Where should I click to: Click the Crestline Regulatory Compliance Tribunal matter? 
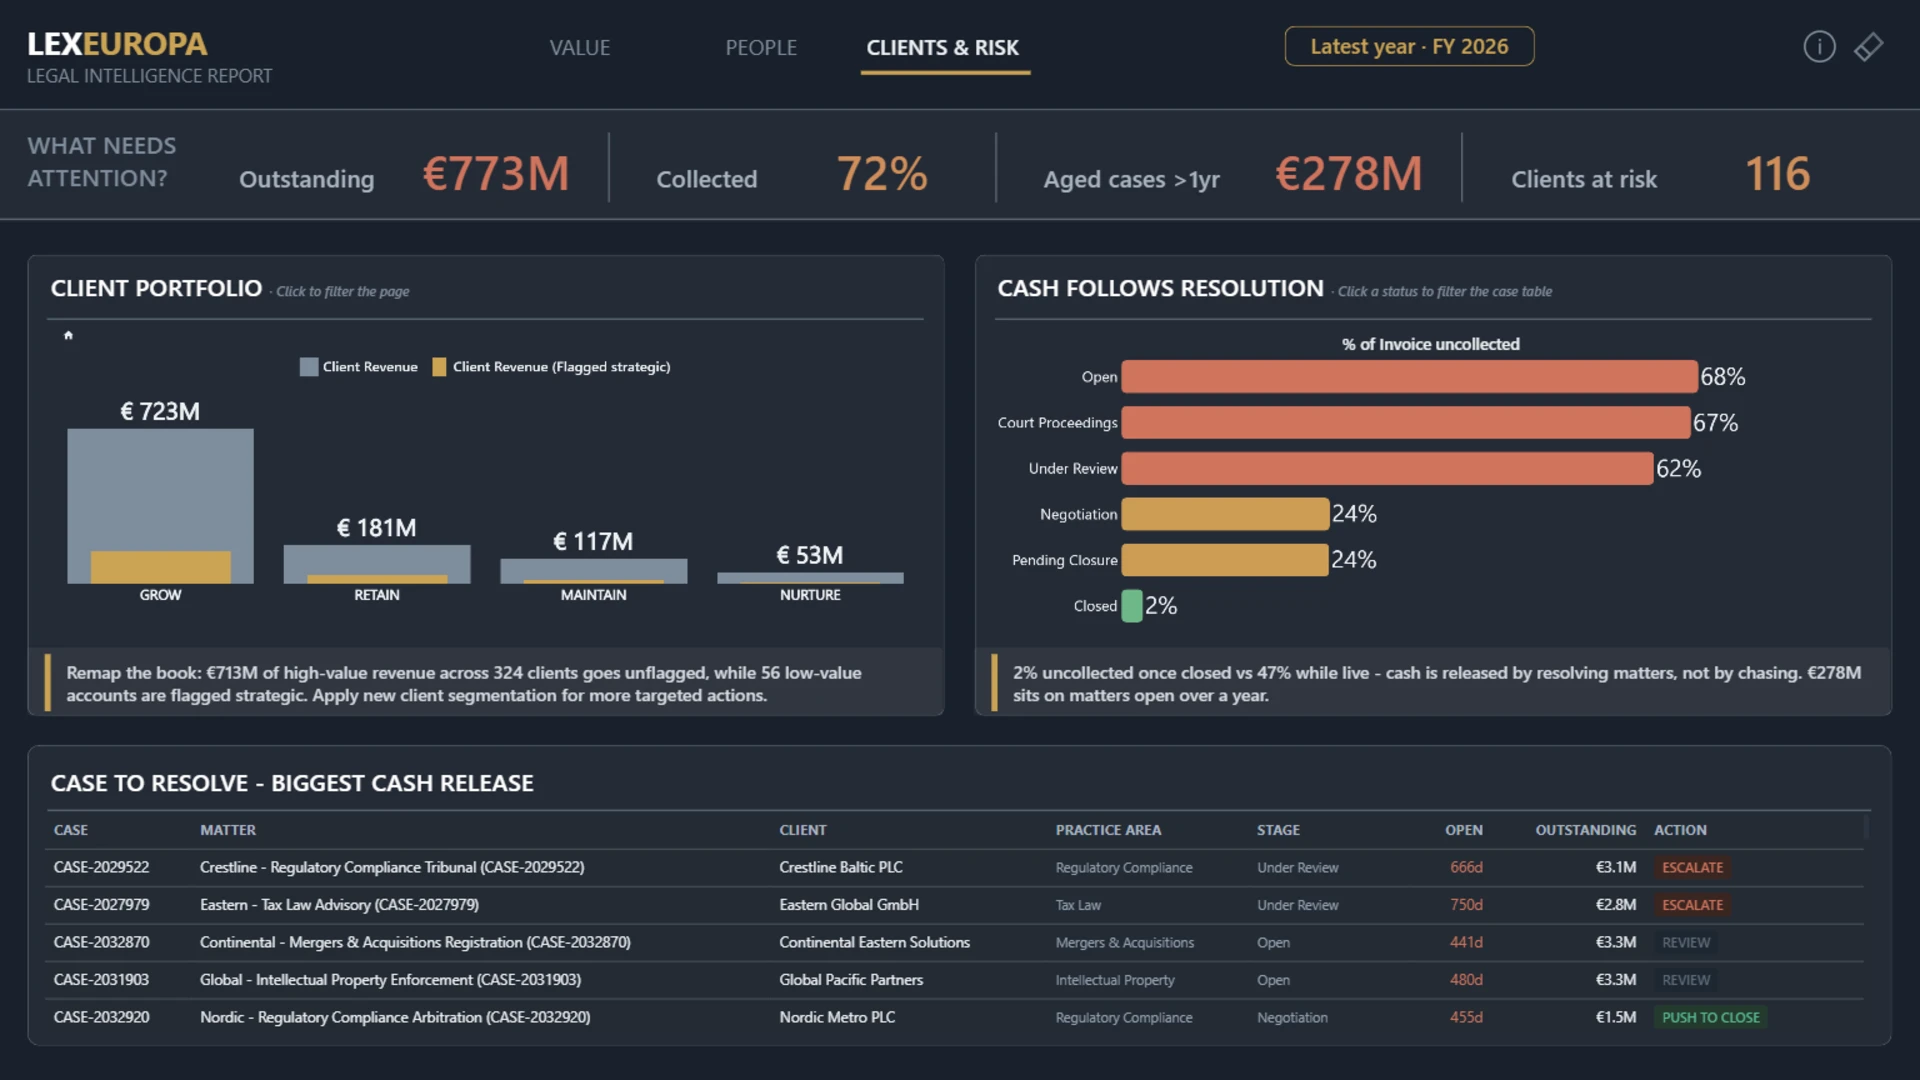click(392, 867)
